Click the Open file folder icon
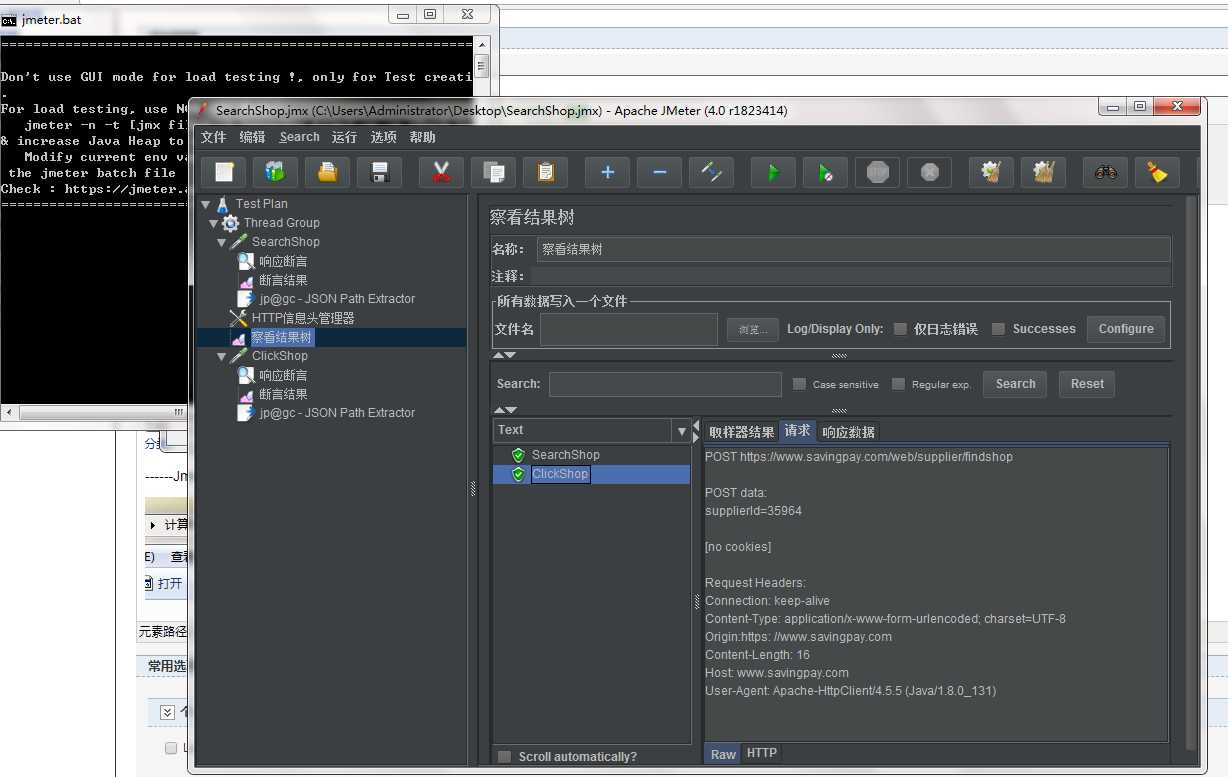1228x777 pixels. (x=327, y=172)
